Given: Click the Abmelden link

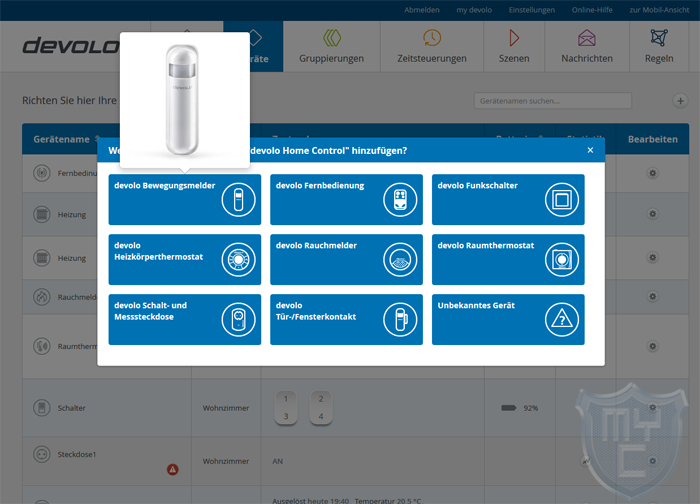Looking at the screenshot, I should click(x=422, y=10).
